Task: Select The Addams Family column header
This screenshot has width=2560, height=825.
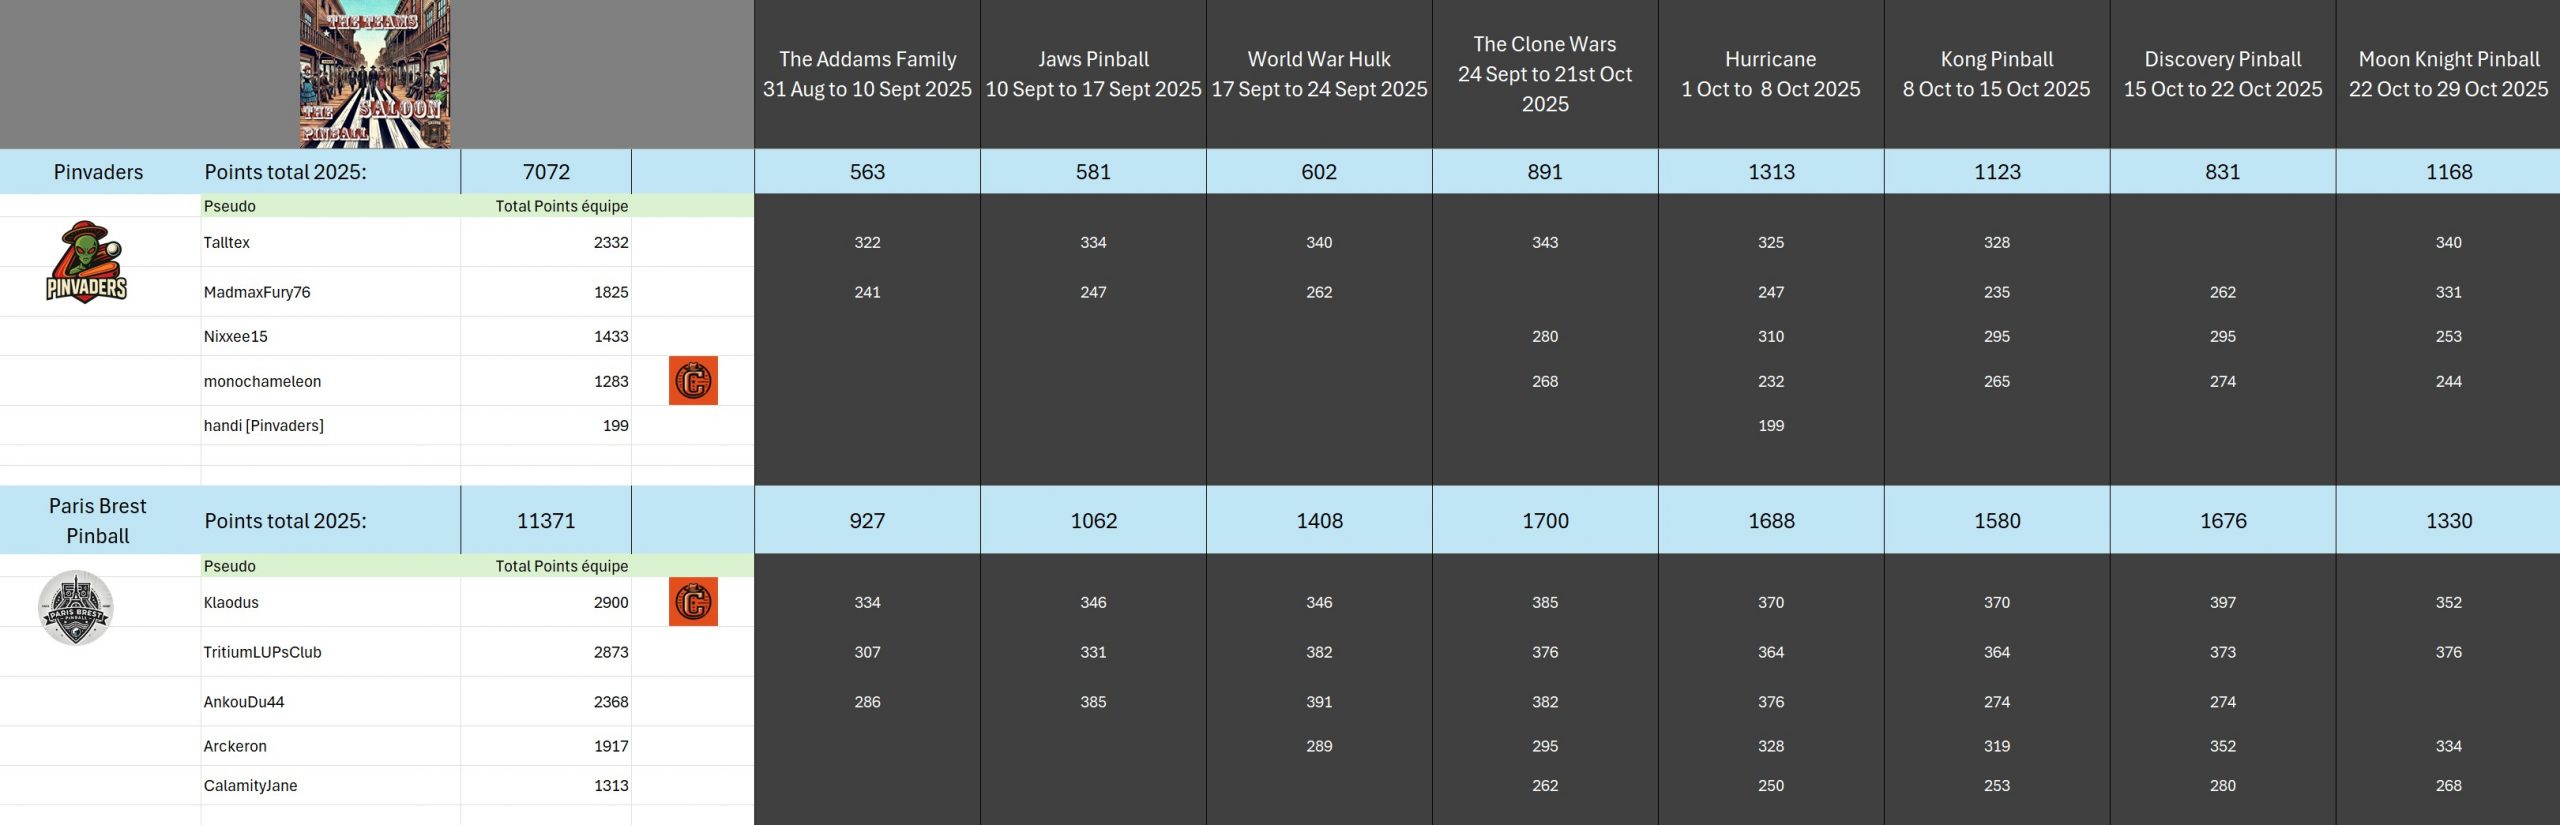Action: tap(867, 74)
